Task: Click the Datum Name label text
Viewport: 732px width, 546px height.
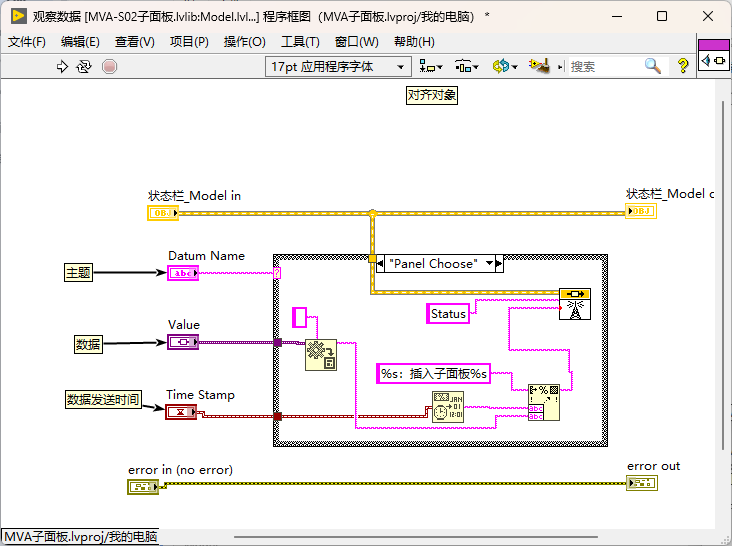Action: point(206,256)
